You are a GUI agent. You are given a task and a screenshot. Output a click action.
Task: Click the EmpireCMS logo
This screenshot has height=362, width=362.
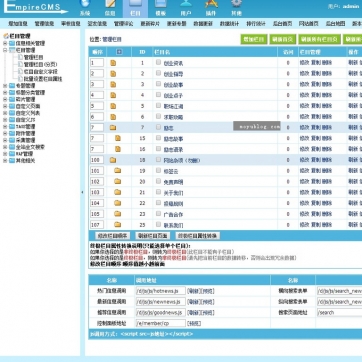coord(35,7)
